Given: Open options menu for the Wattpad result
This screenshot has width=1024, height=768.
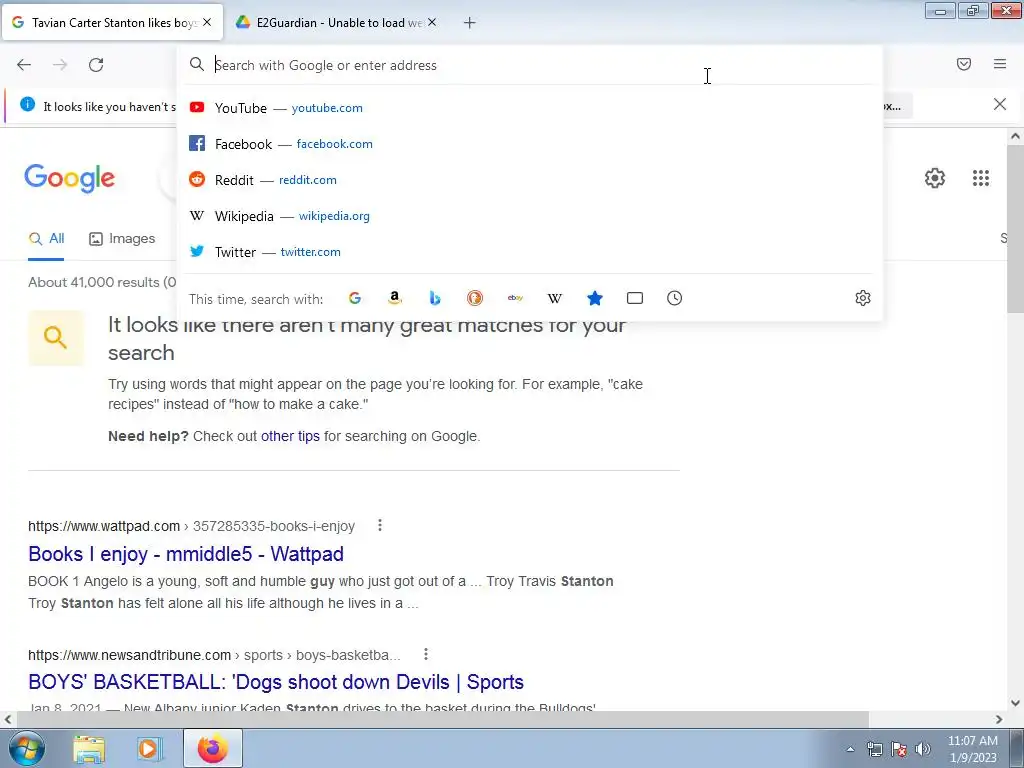Looking at the screenshot, I should tap(380, 526).
